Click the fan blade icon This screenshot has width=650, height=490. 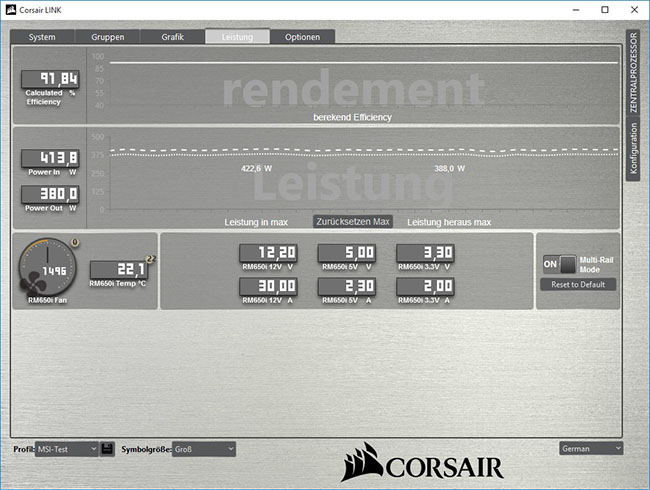33,285
